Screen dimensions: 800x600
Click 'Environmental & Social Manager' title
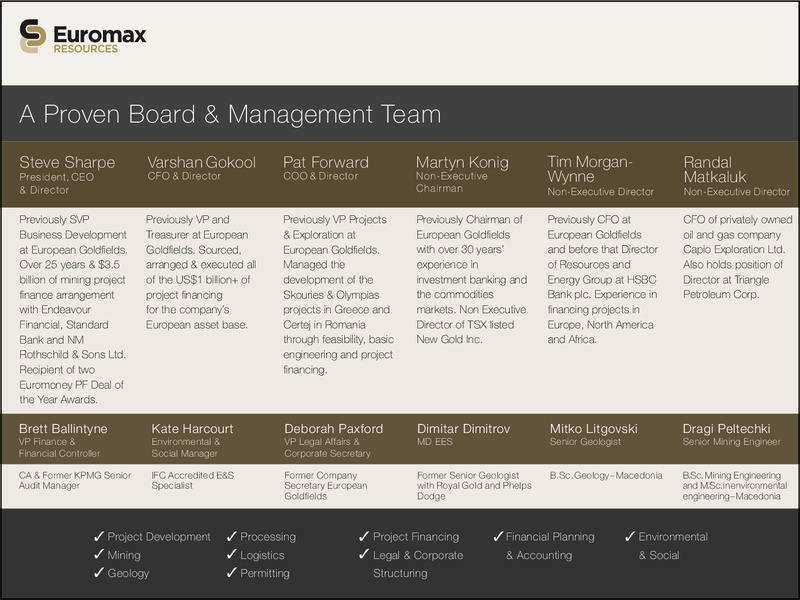[x=186, y=447]
